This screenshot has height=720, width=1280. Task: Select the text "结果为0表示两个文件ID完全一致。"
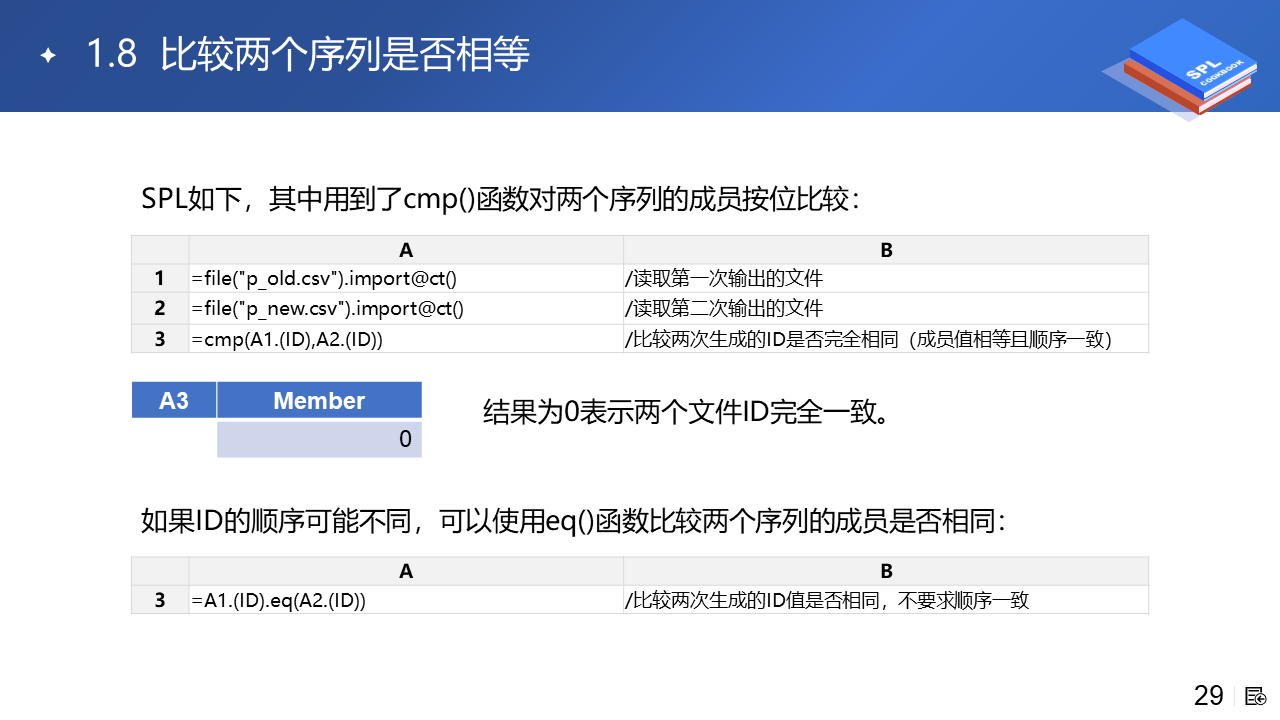686,412
